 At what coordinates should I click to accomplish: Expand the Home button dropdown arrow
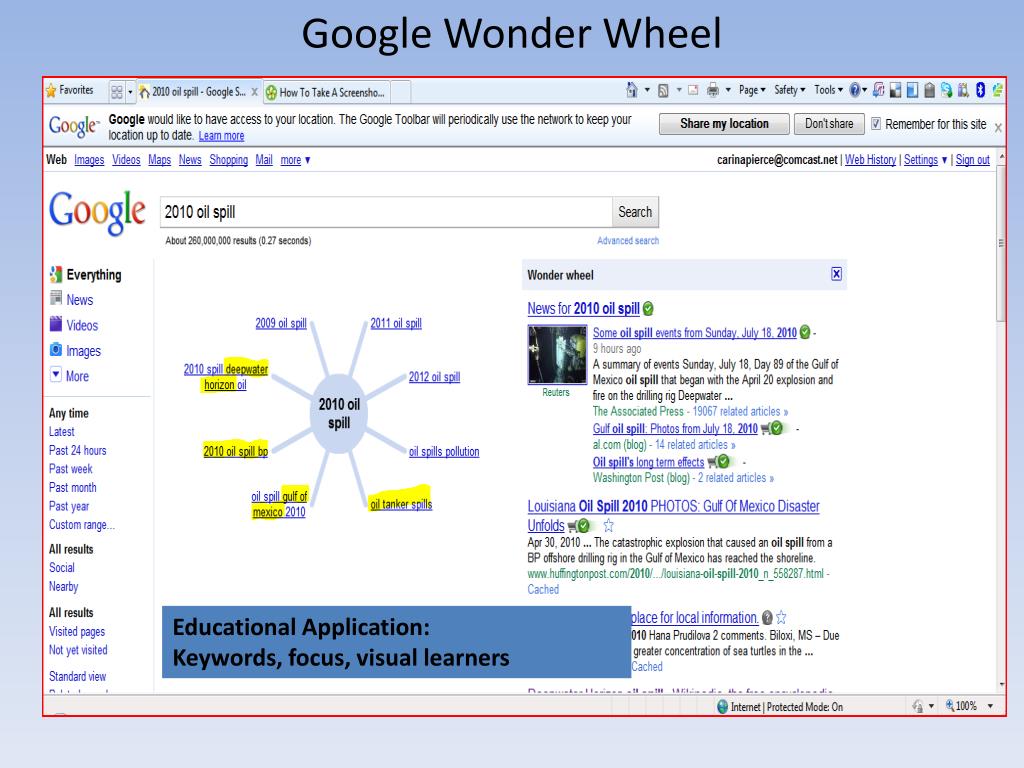click(x=647, y=90)
